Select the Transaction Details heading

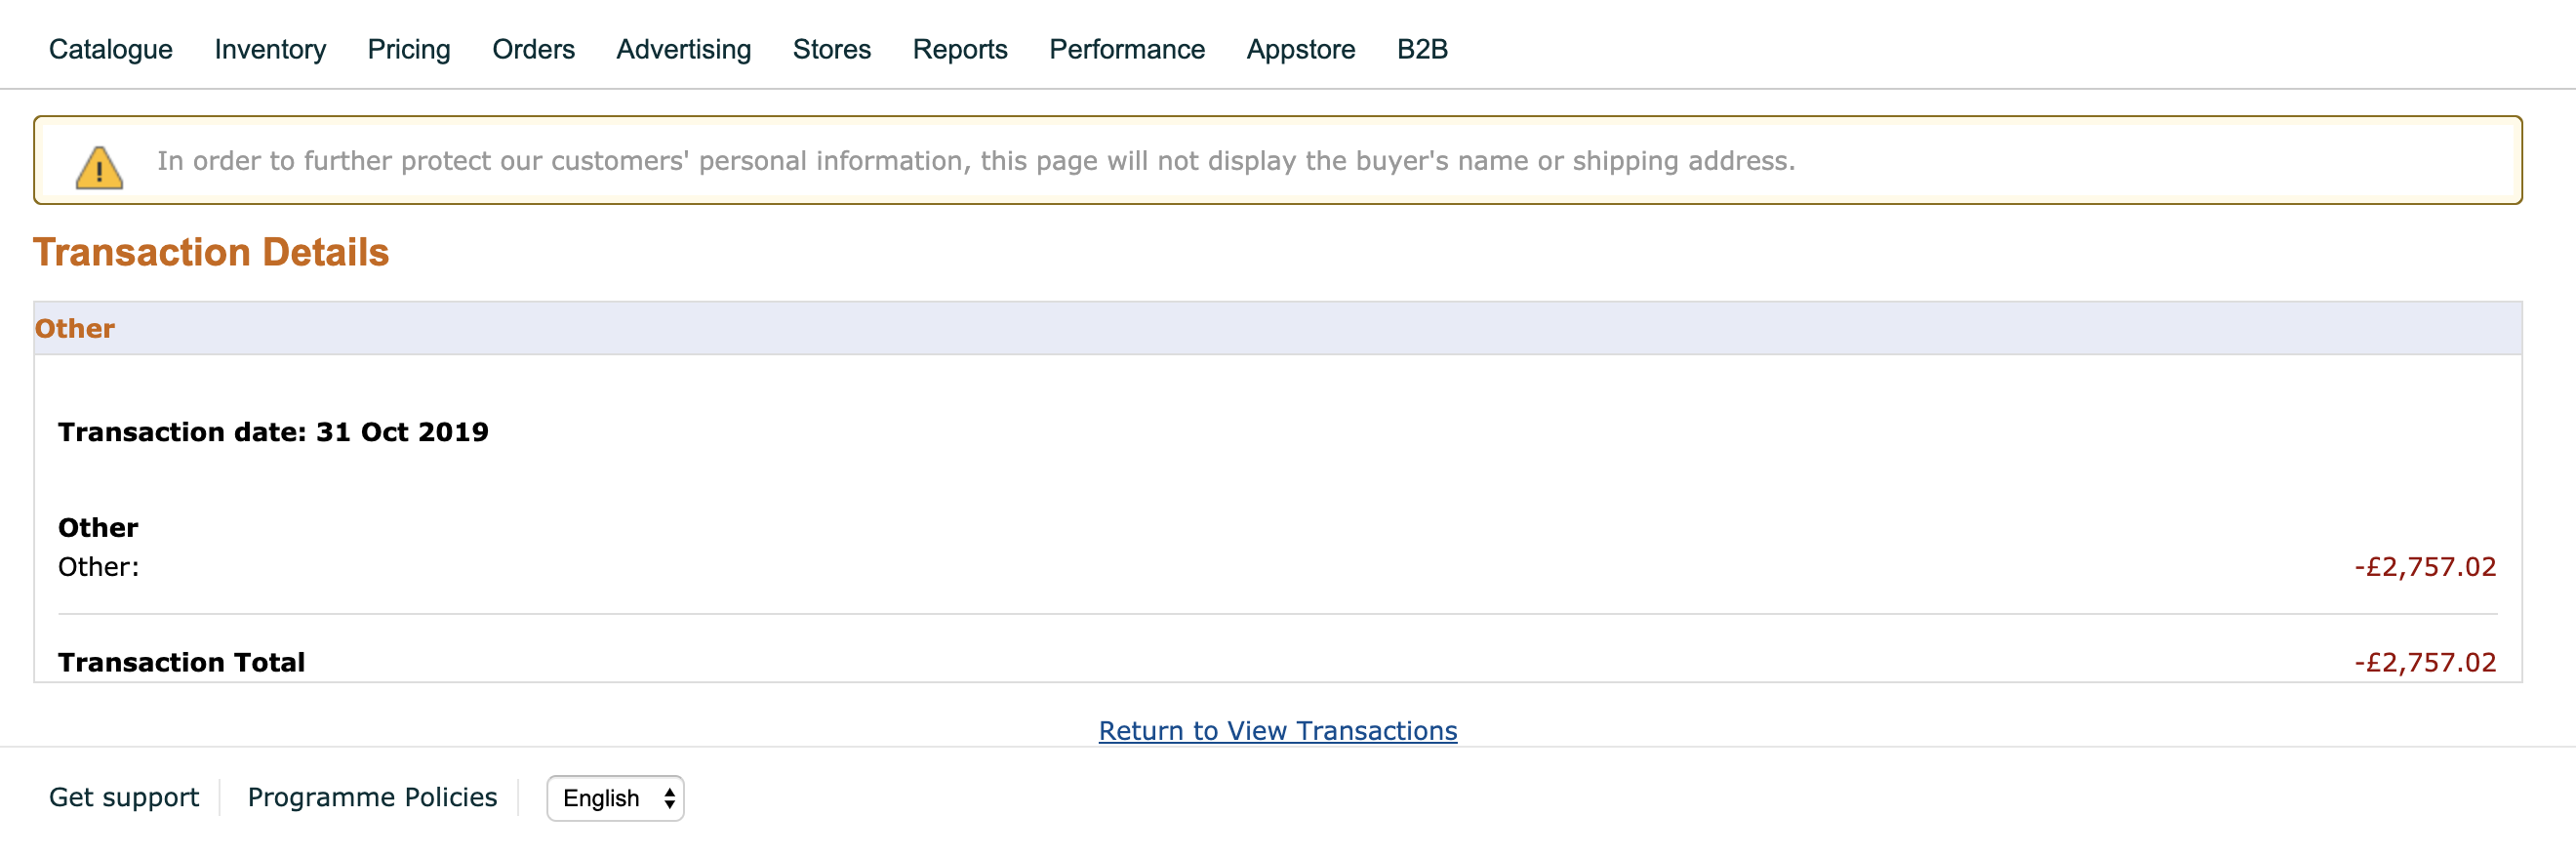211,252
